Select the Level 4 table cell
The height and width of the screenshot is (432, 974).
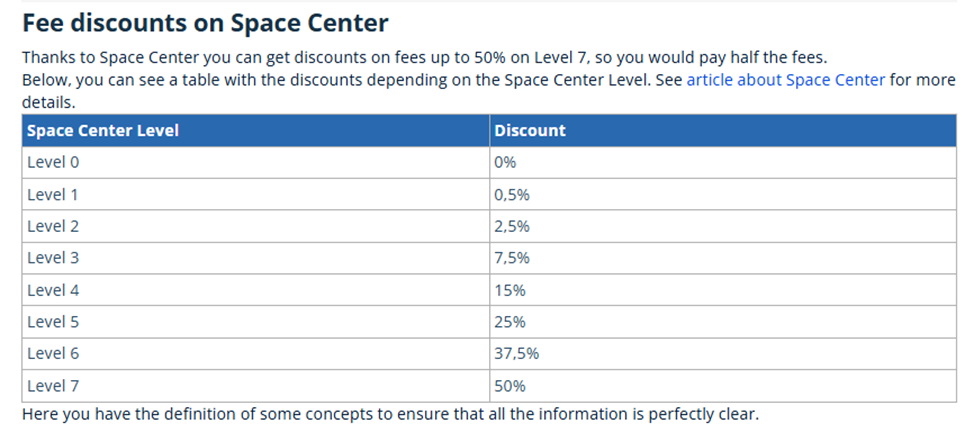(53, 290)
